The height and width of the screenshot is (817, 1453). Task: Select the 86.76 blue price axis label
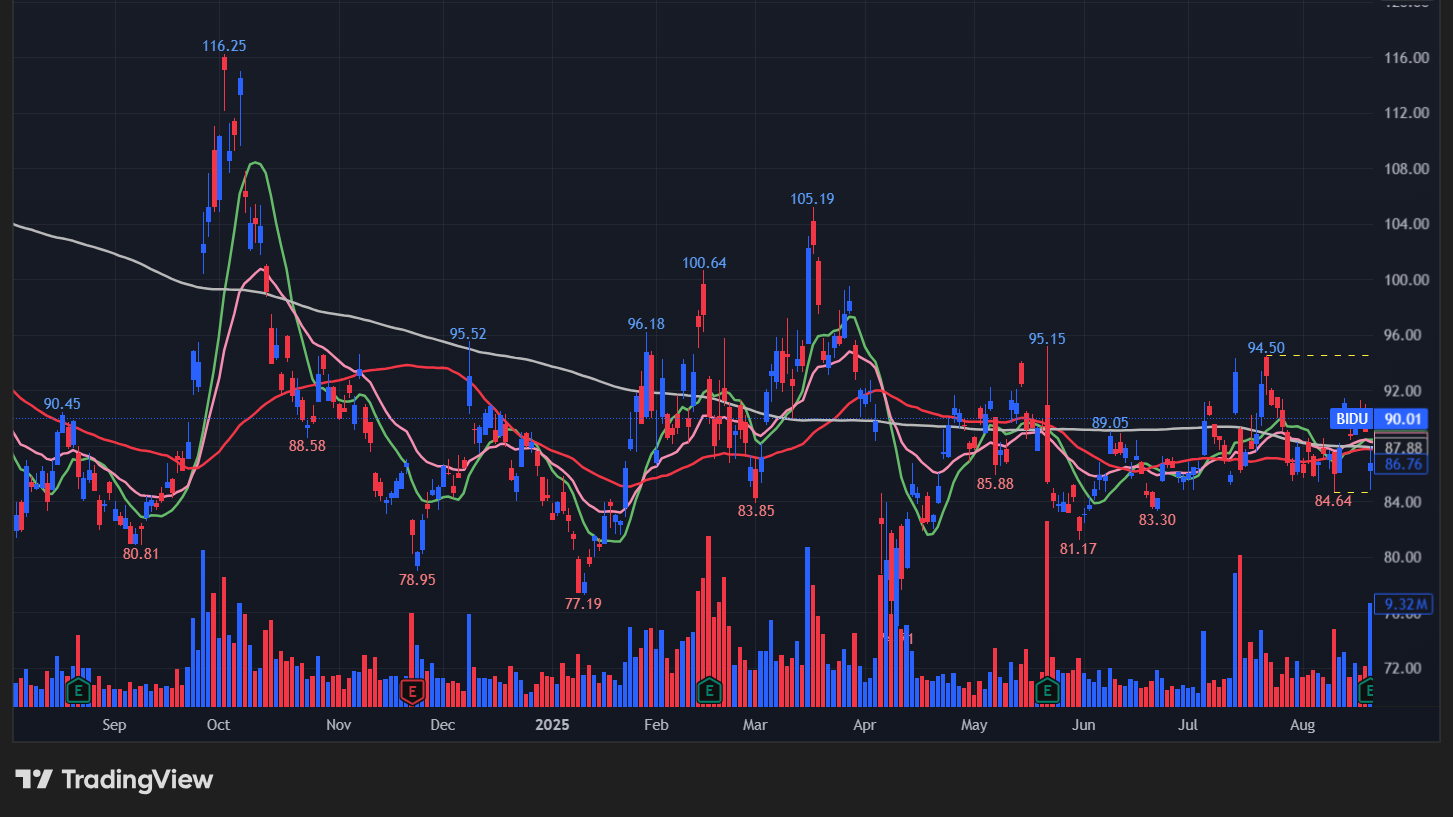pyautogui.click(x=1402, y=464)
